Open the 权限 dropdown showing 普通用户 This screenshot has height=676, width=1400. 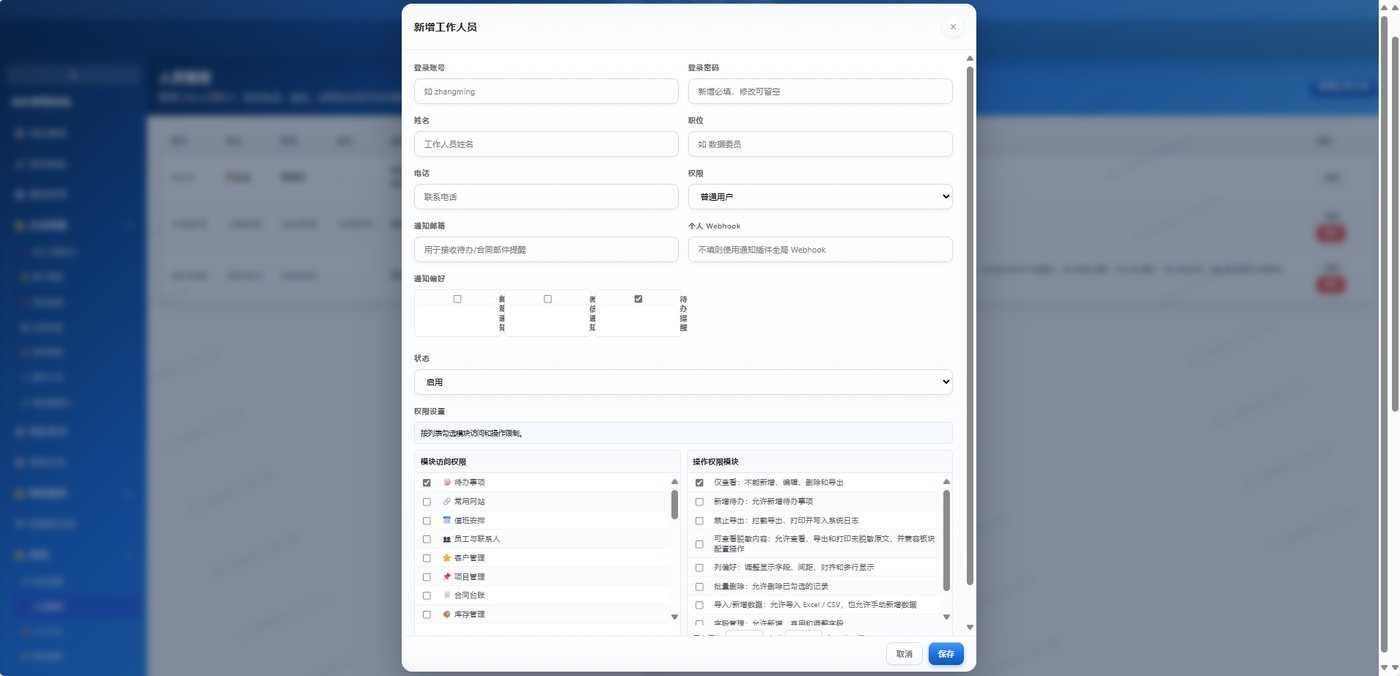[x=820, y=197]
